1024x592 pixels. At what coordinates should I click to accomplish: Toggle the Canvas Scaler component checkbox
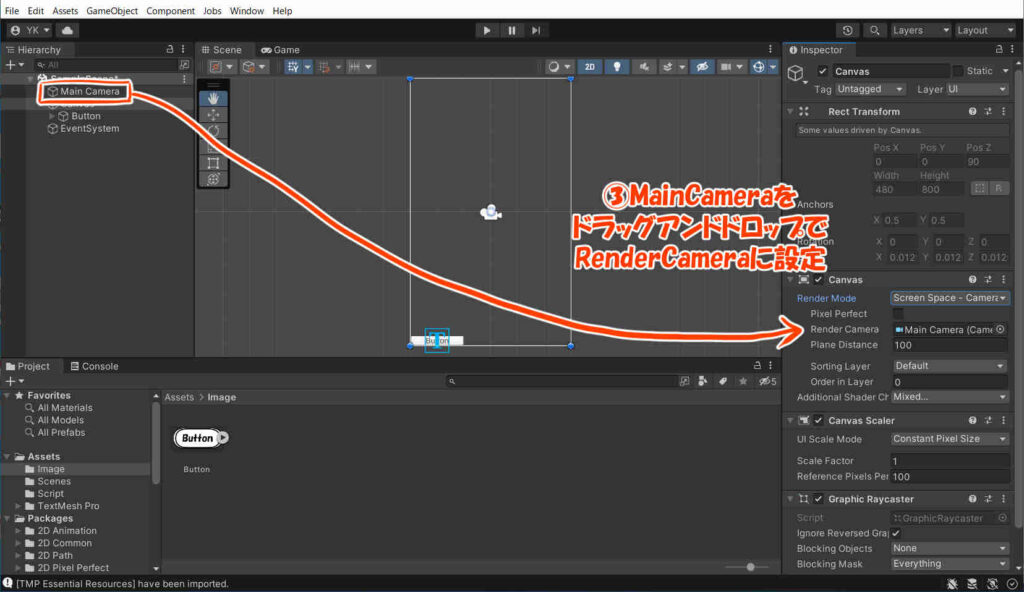point(818,420)
